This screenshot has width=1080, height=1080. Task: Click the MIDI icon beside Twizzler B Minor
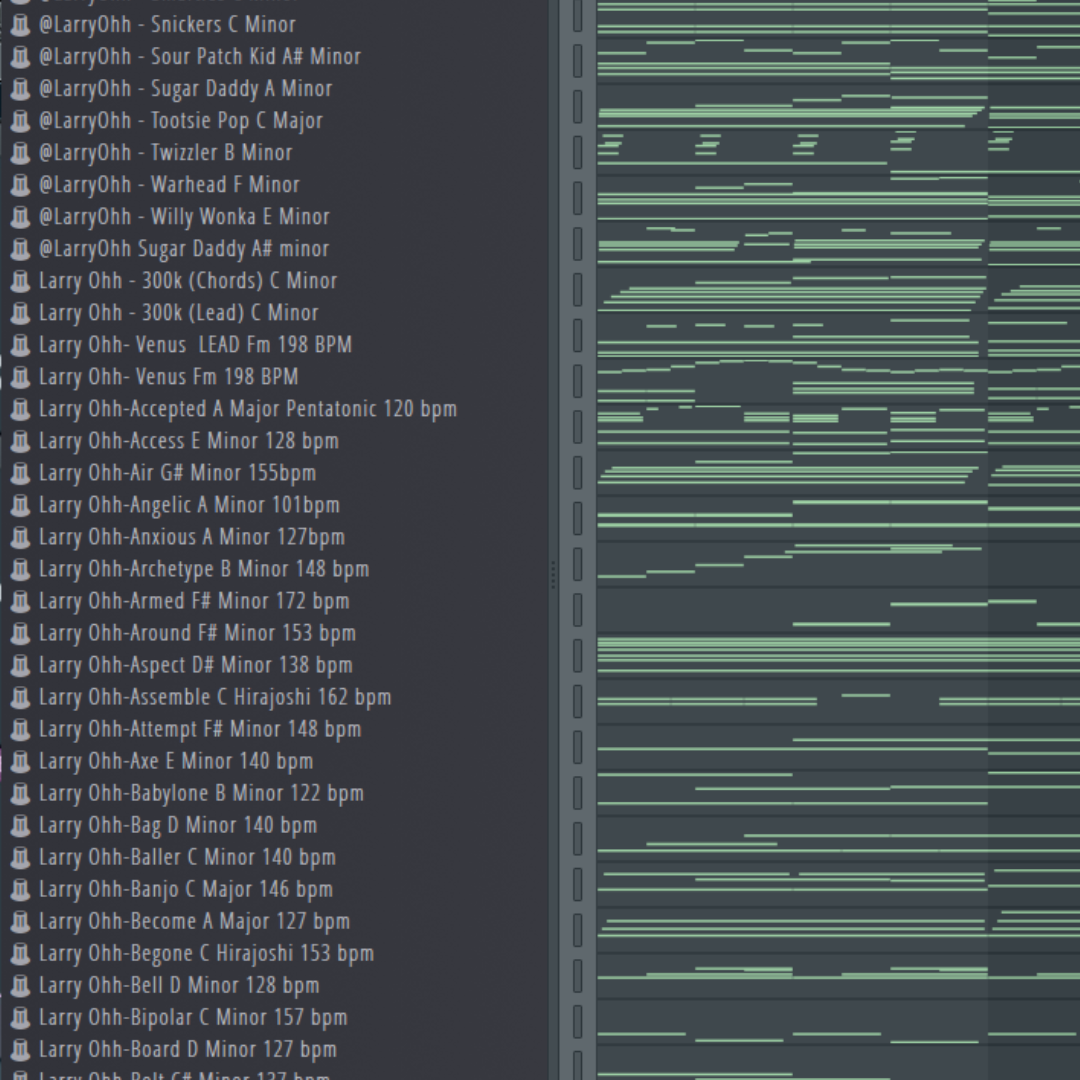(20, 153)
